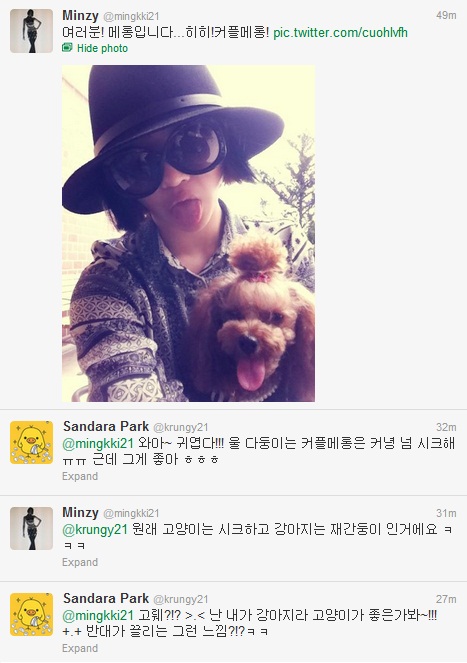Hide the photo in Minzy's tweet

pyautogui.click(x=102, y=48)
